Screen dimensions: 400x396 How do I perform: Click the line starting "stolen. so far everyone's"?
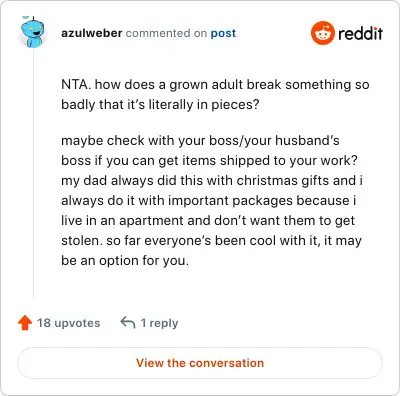click(211, 241)
